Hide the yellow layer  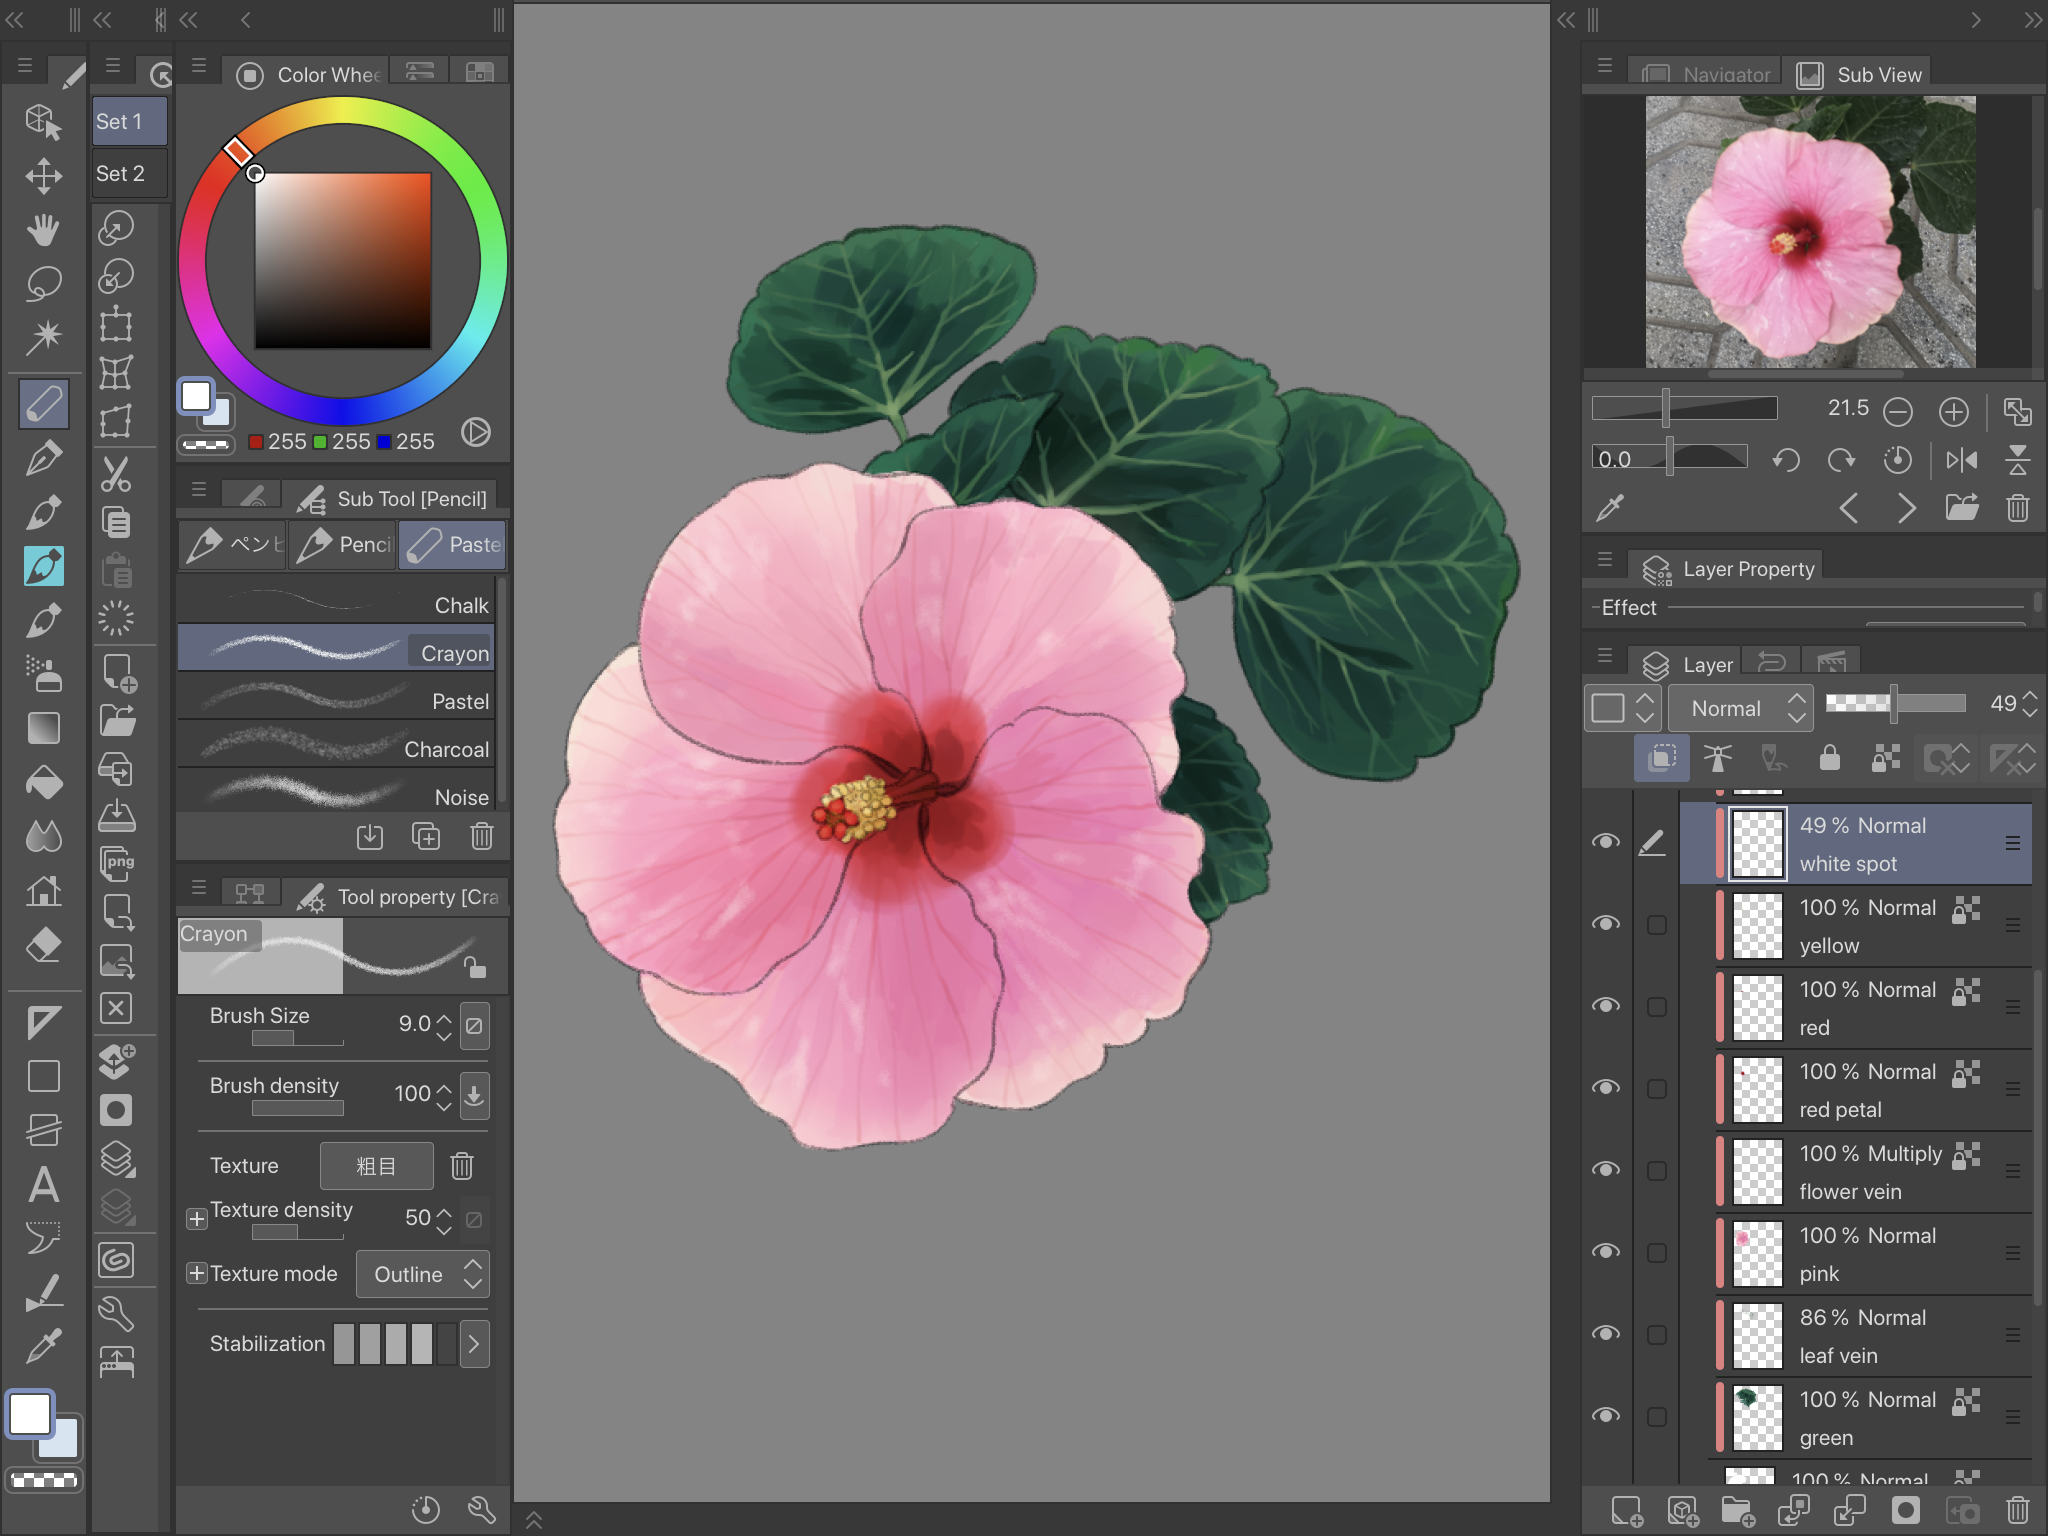1606,923
